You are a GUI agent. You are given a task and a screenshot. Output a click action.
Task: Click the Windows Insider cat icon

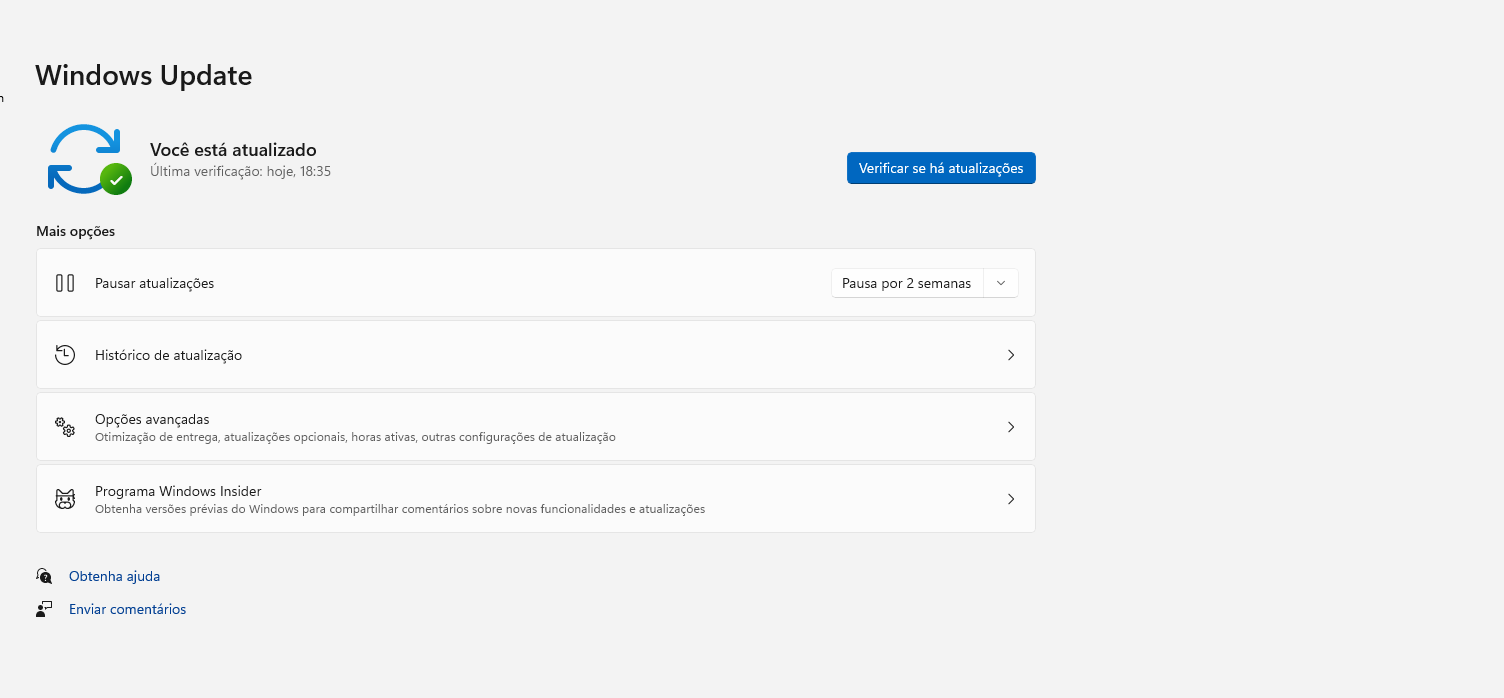click(65, 499)
